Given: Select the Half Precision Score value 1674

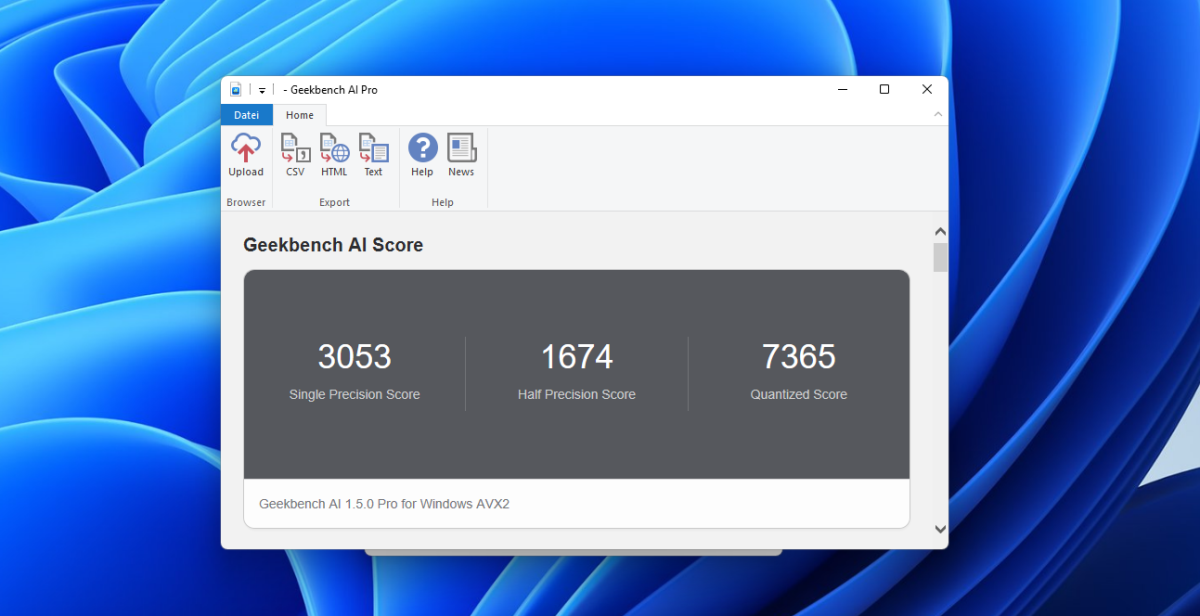Looking at the screenshot, I should coord(577,357).
